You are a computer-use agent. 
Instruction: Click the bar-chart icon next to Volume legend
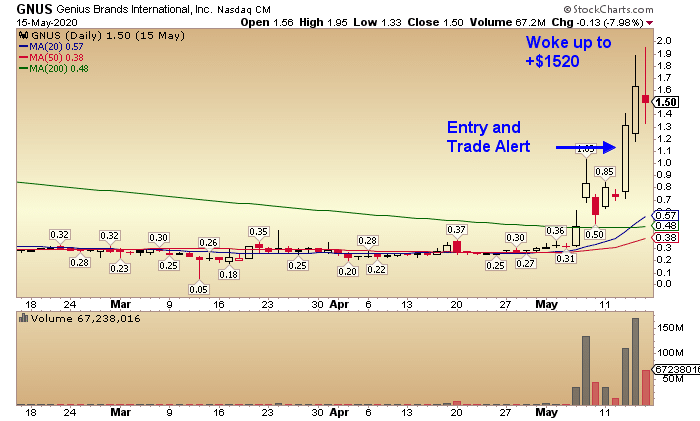tap(23, 318)
